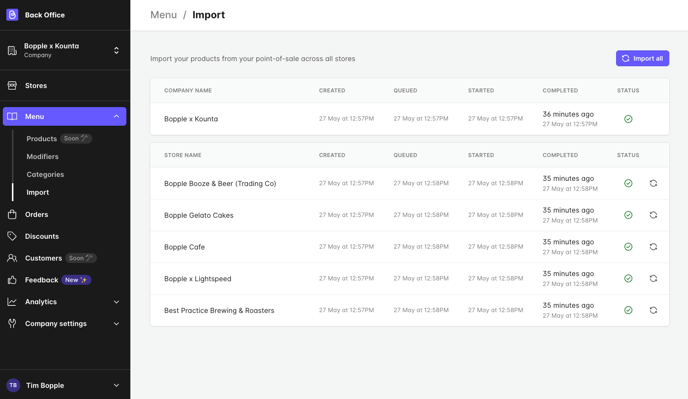The width and height of the screenshot is (688, 399).
Task: Collapse the Menu section chevron
Action: (x=116, y=116)
